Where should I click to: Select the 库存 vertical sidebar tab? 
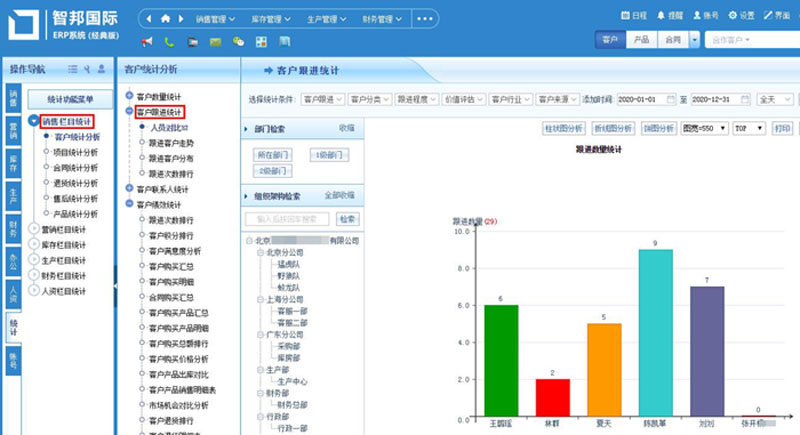pos(13,161)
